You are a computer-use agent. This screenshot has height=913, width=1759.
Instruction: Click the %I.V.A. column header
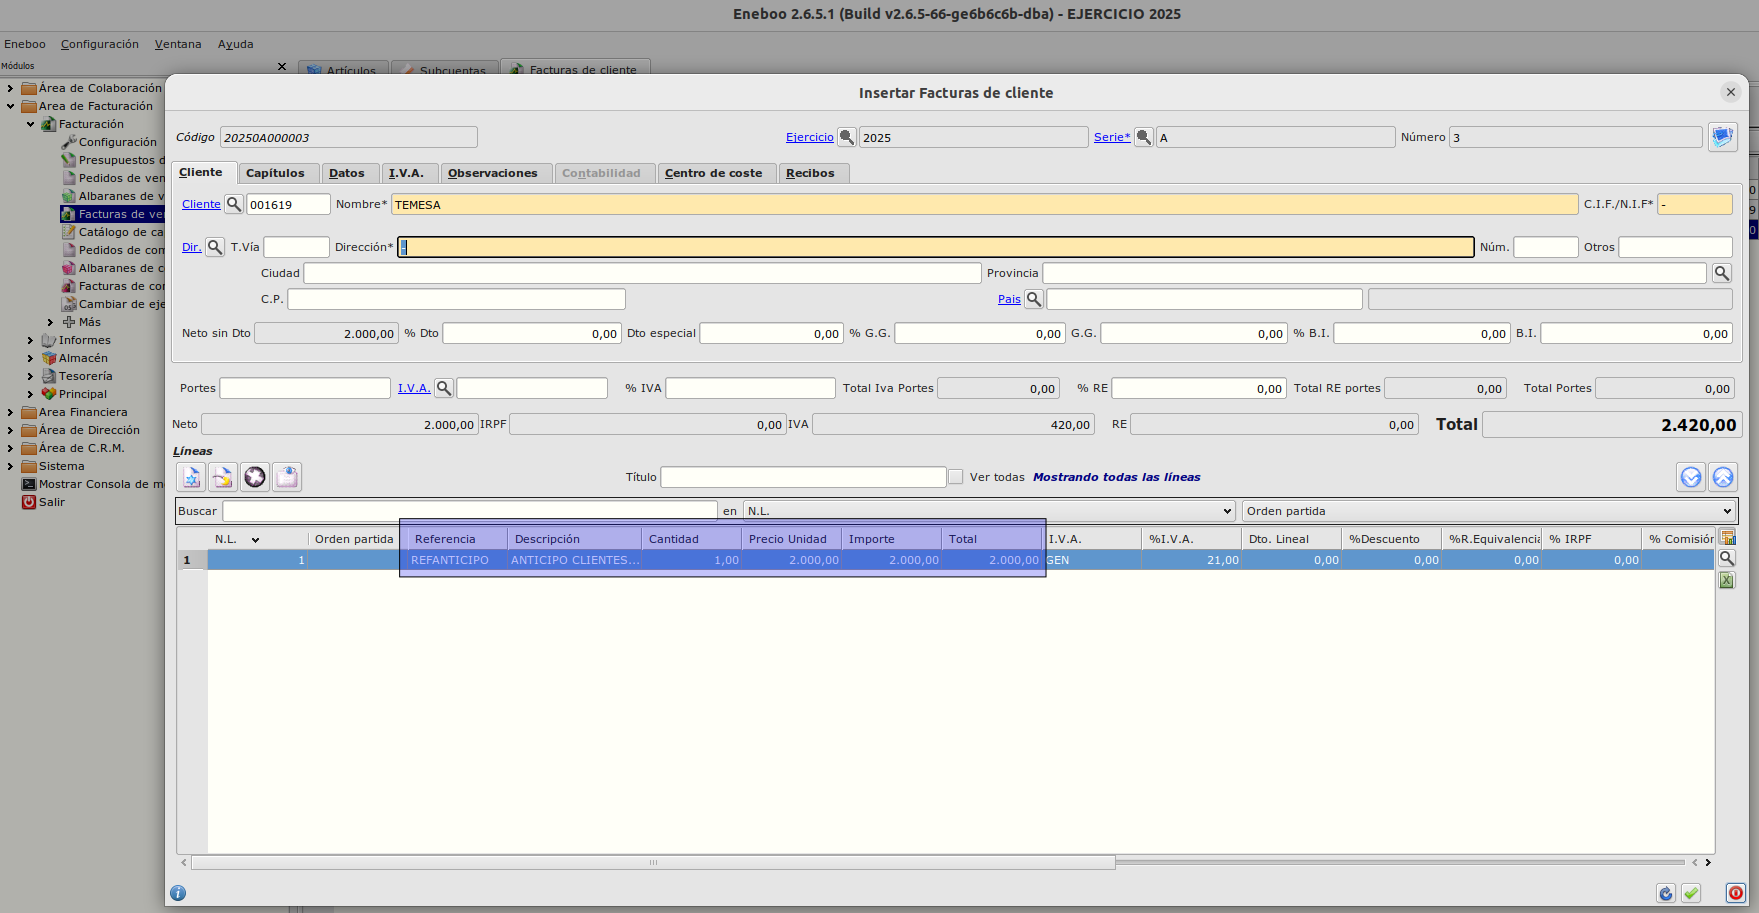(1191, 539)
